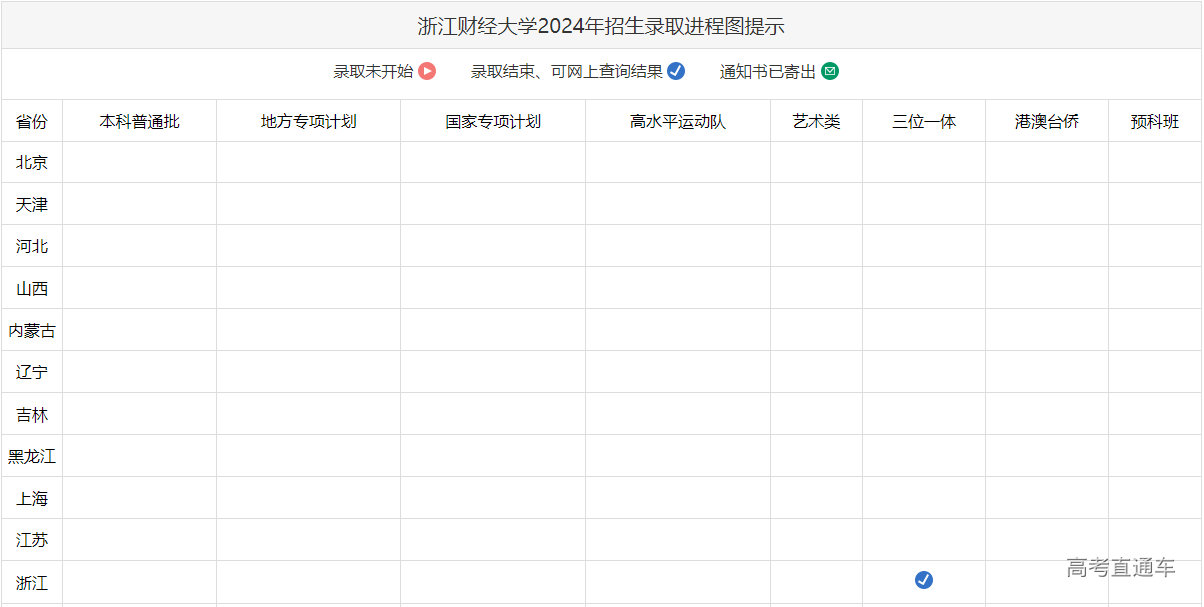Select the 黑龙江 province row label
The width and height of the screenshot is (1204, 607).
(x=32, y=456)
